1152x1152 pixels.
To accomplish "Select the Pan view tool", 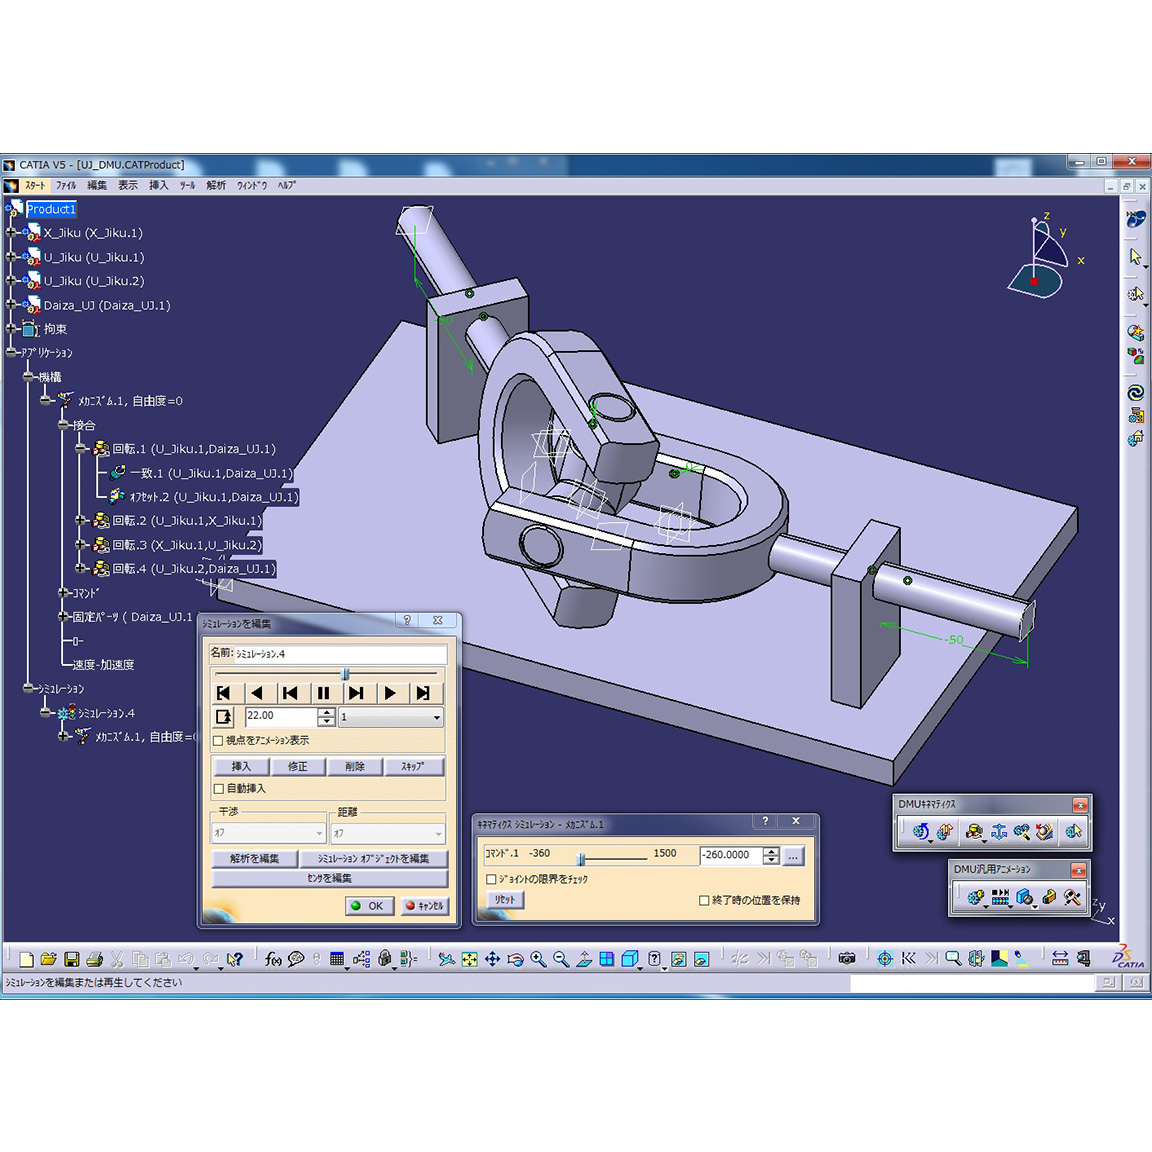I will (x=492, y=959).
